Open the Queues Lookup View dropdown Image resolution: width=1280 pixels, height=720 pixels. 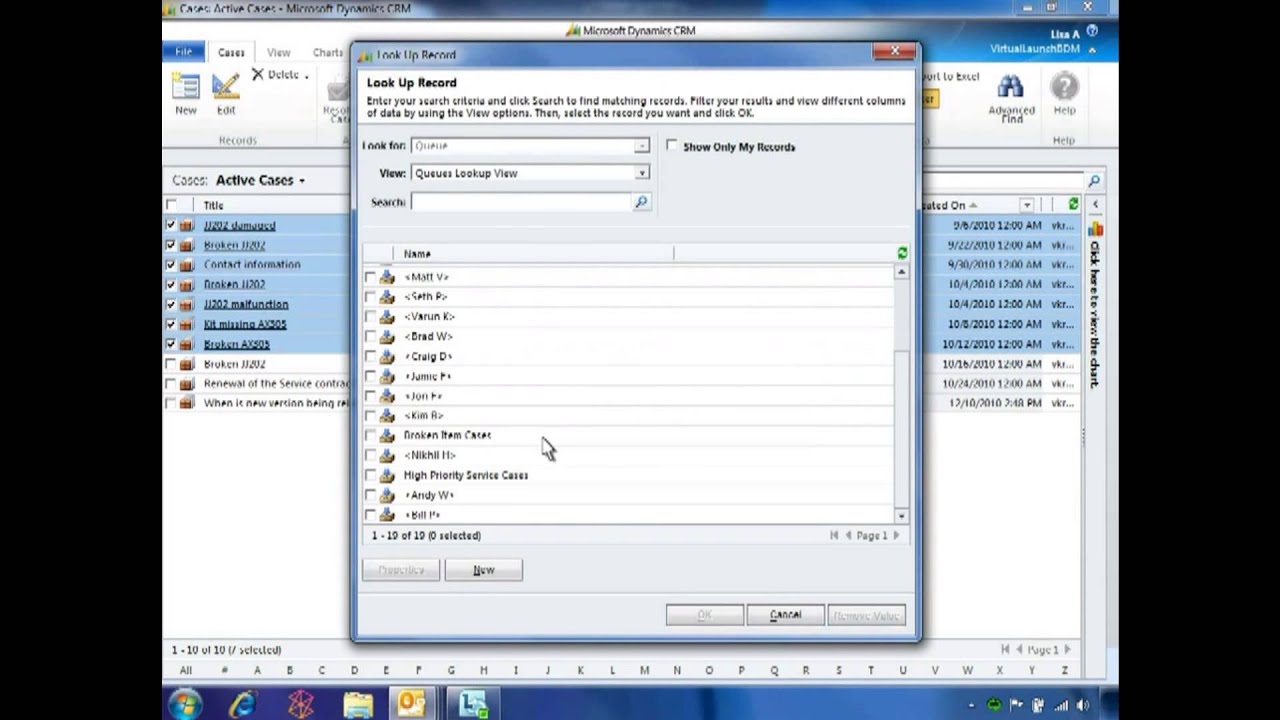[641, 173]
